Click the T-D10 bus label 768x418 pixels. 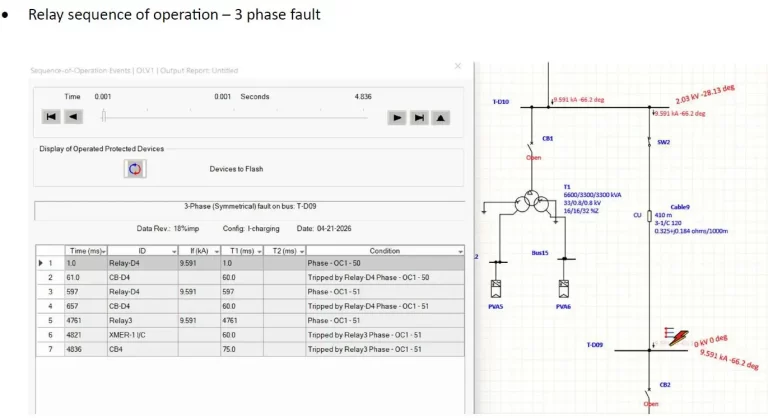[501, 102]
